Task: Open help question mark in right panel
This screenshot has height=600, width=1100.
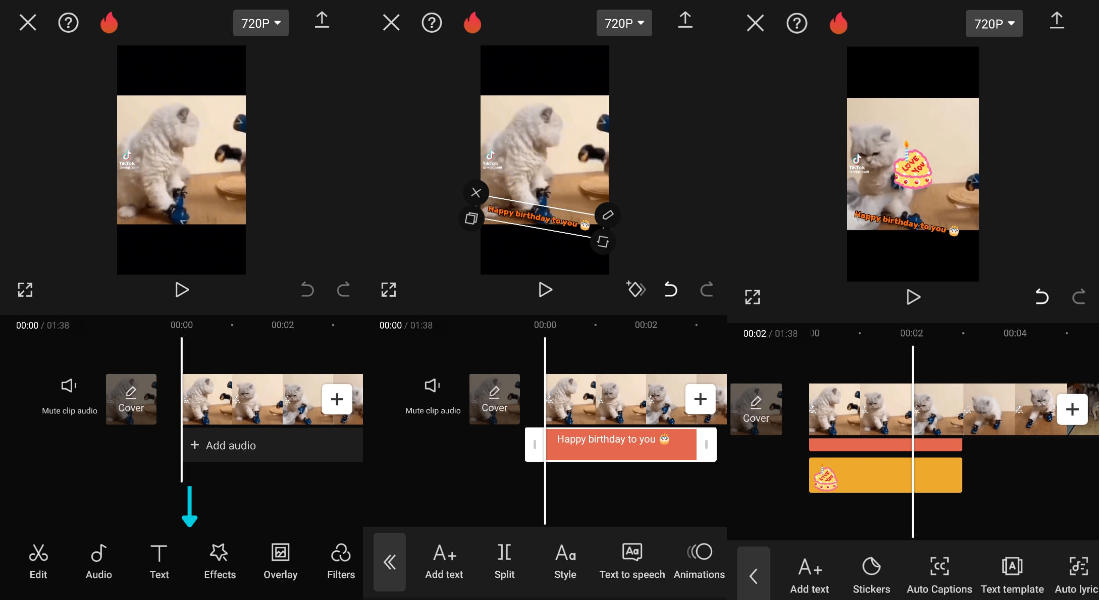Action: (796, 24)
